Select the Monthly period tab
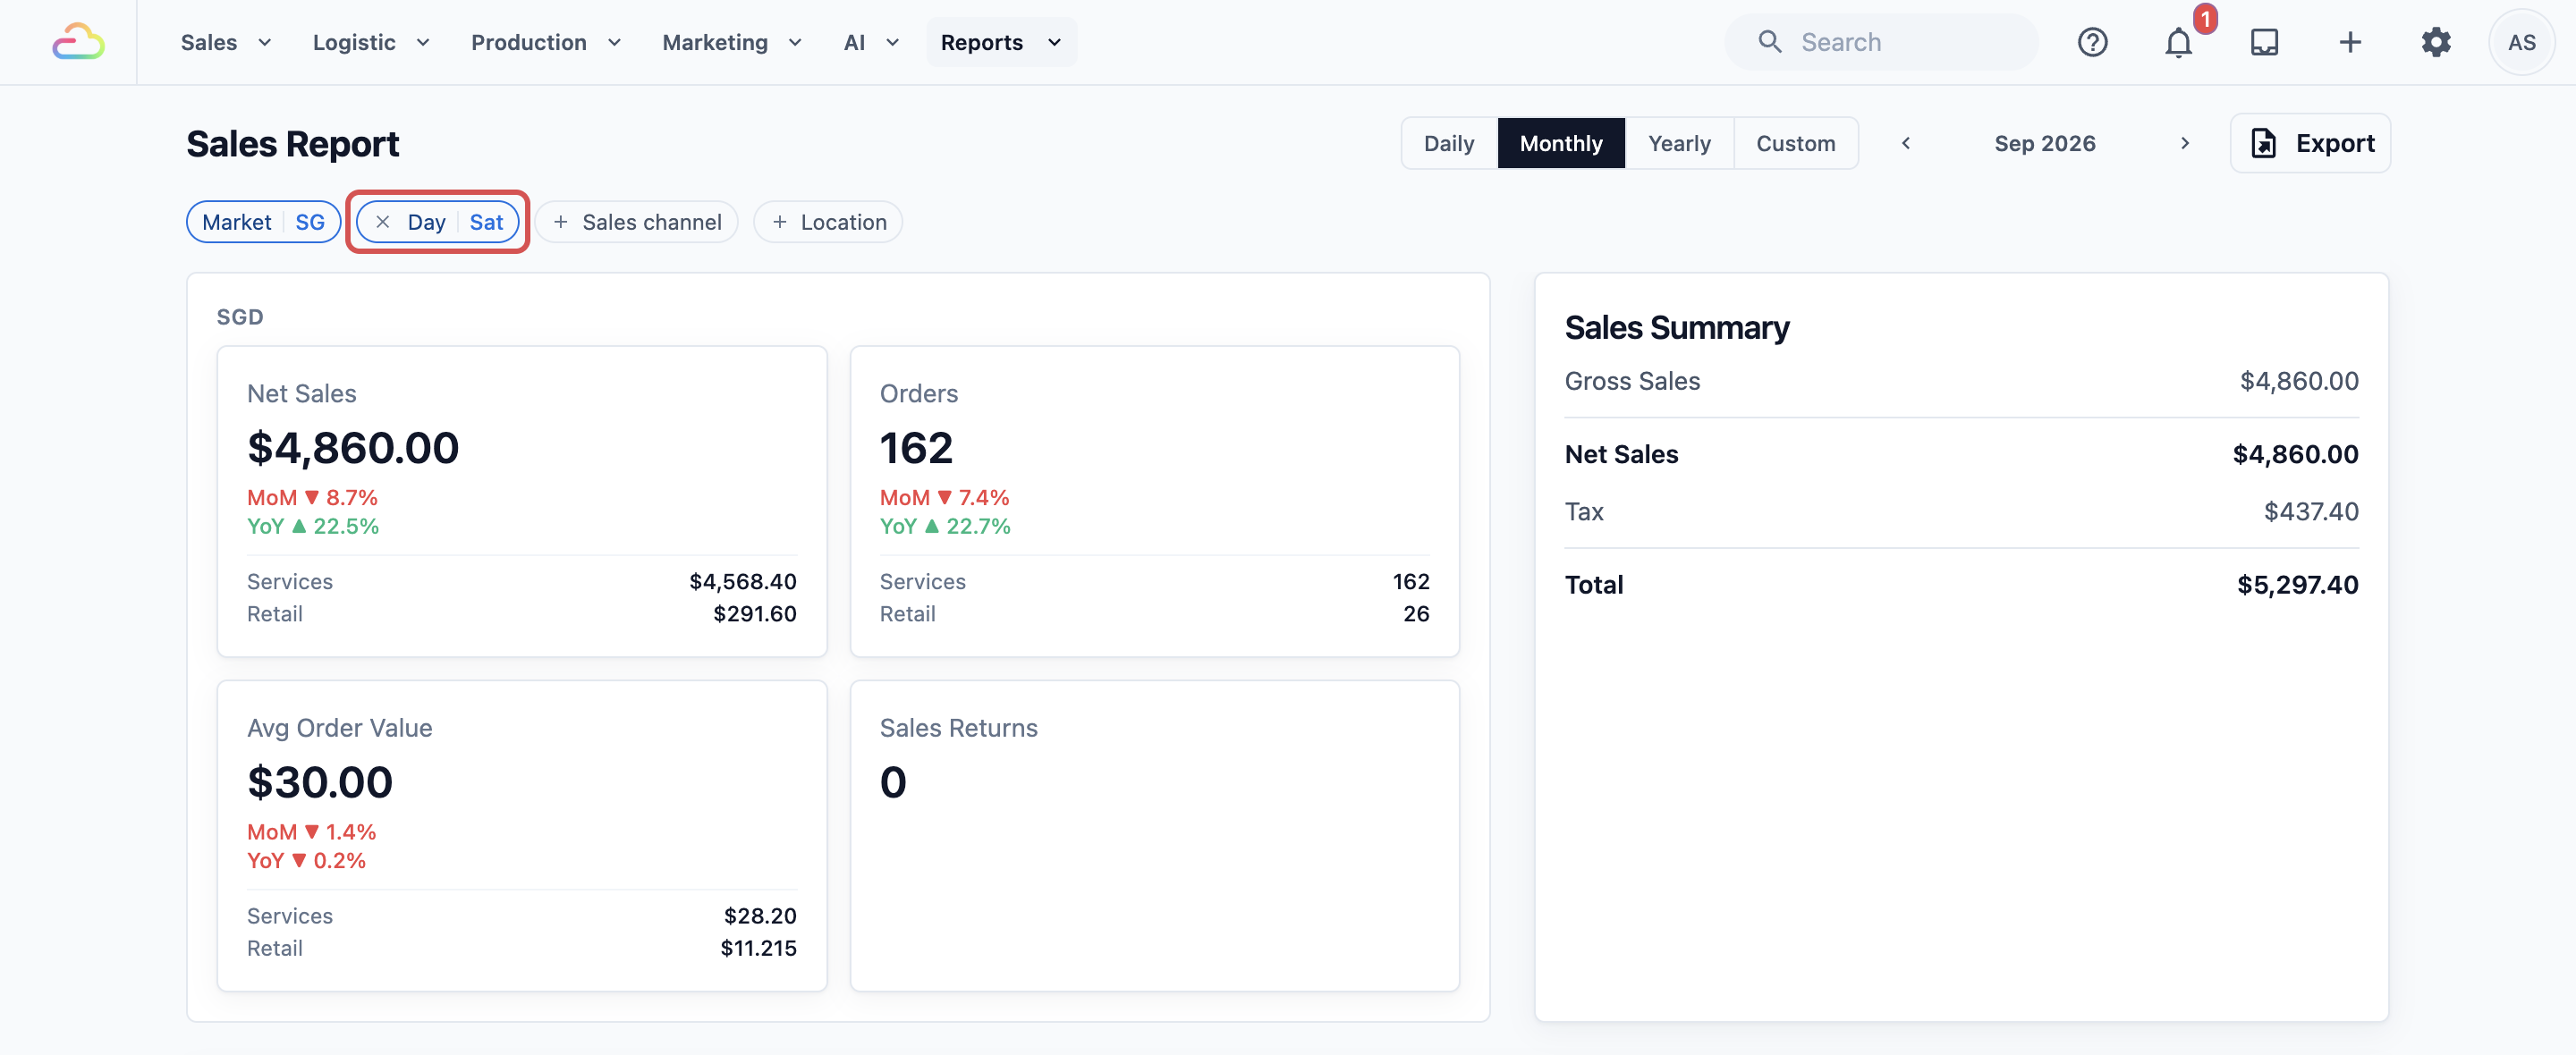This screenshot has width=2576, height=1055. pyautogui.click(x=1561, y=143)
